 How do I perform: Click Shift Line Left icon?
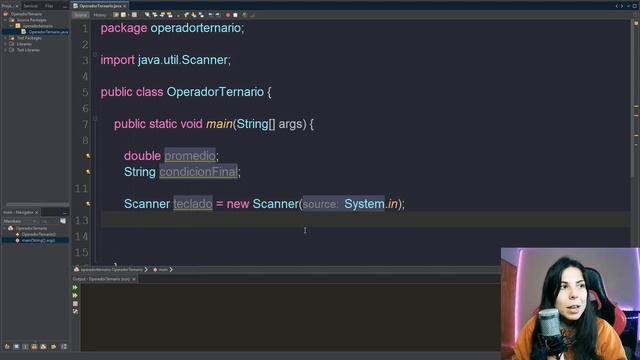[210, 15]
